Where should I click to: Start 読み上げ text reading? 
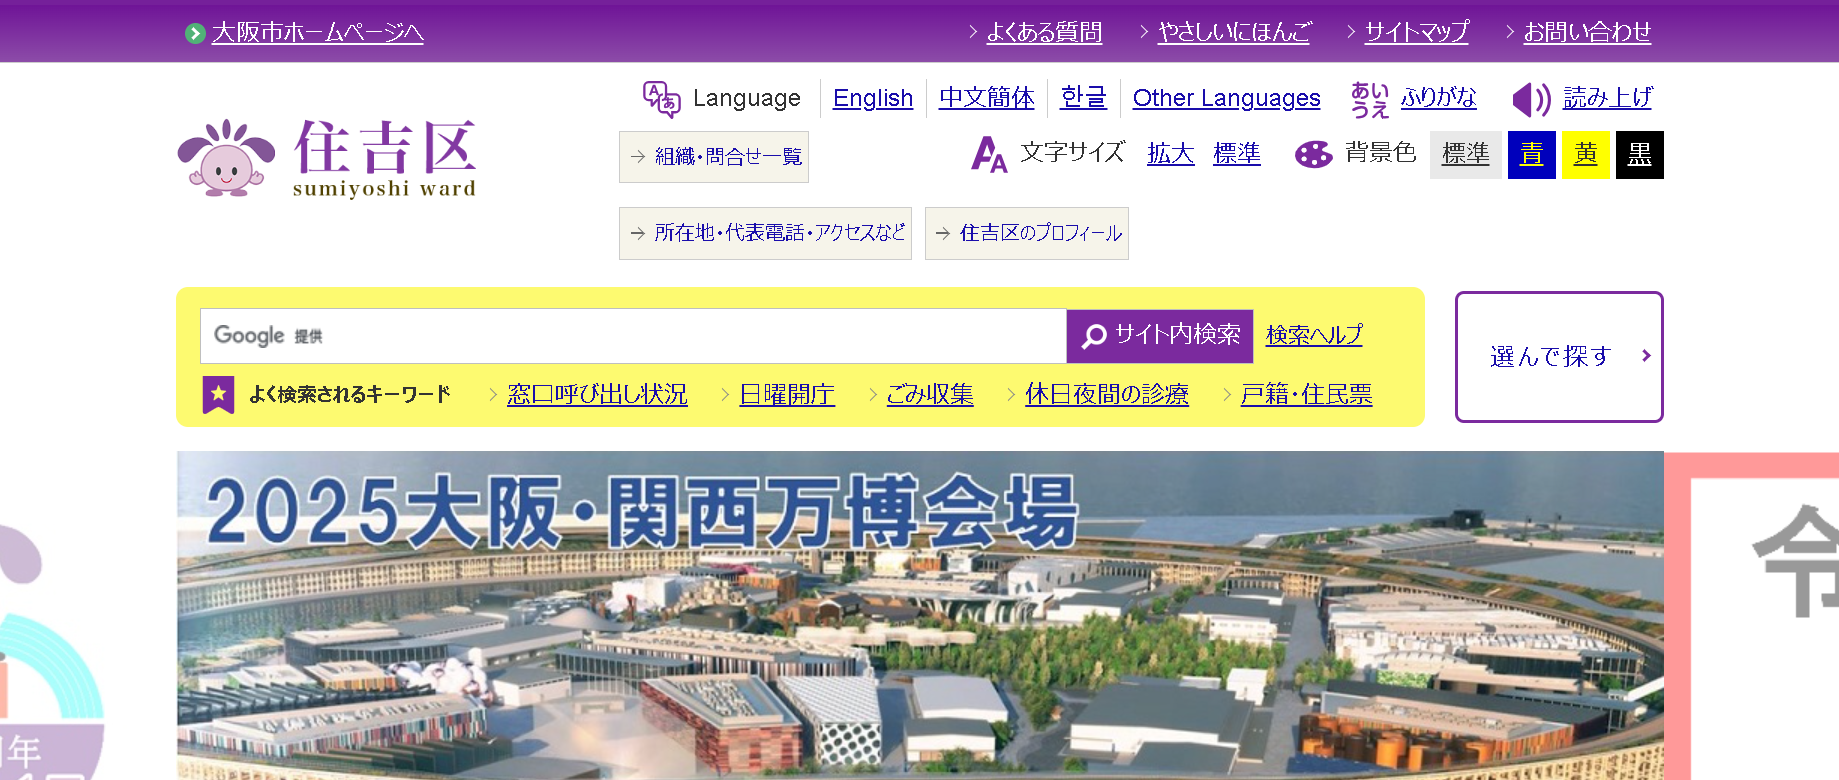pyautogui.click(x=1607, y=97)
